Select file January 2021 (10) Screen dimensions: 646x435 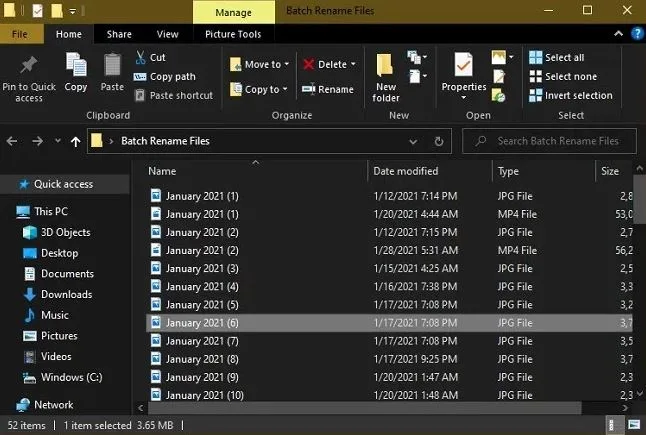pyautogui.click(x=389, y=395)
